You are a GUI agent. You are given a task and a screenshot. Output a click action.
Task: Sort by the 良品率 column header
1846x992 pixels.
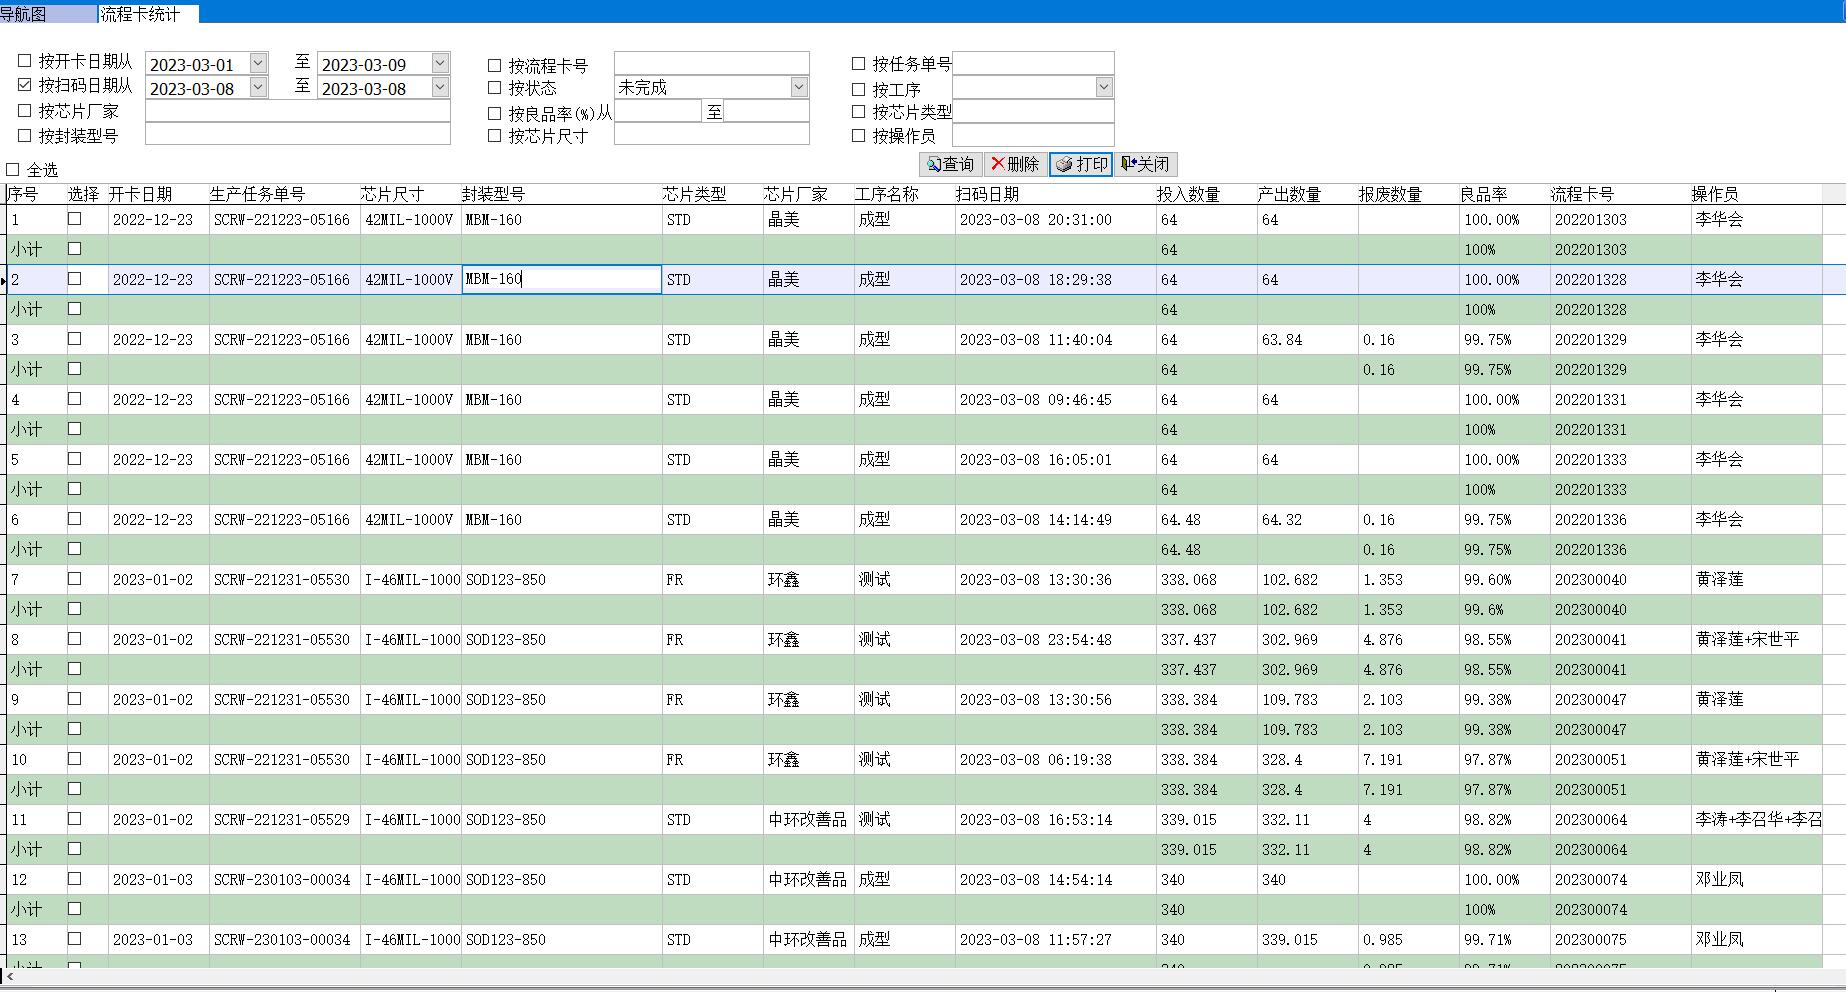1484,194
